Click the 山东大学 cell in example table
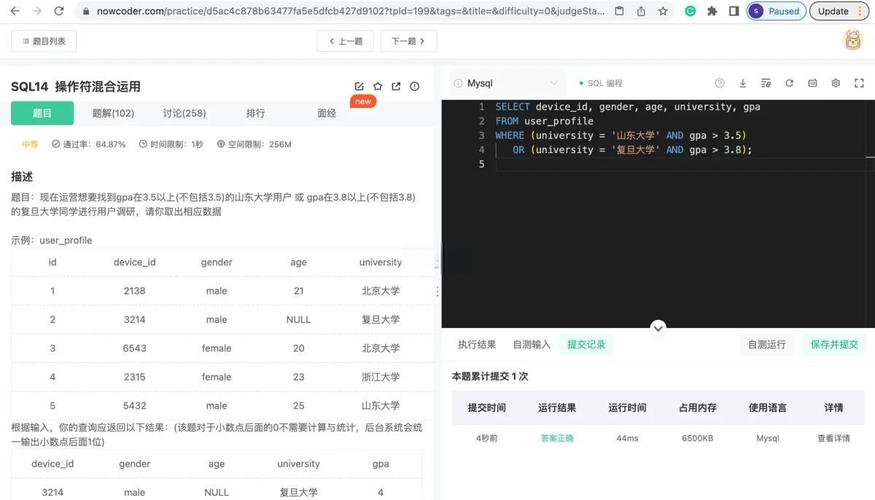Image resolution: width=875 pixels, height=500 pixels. 381,406
